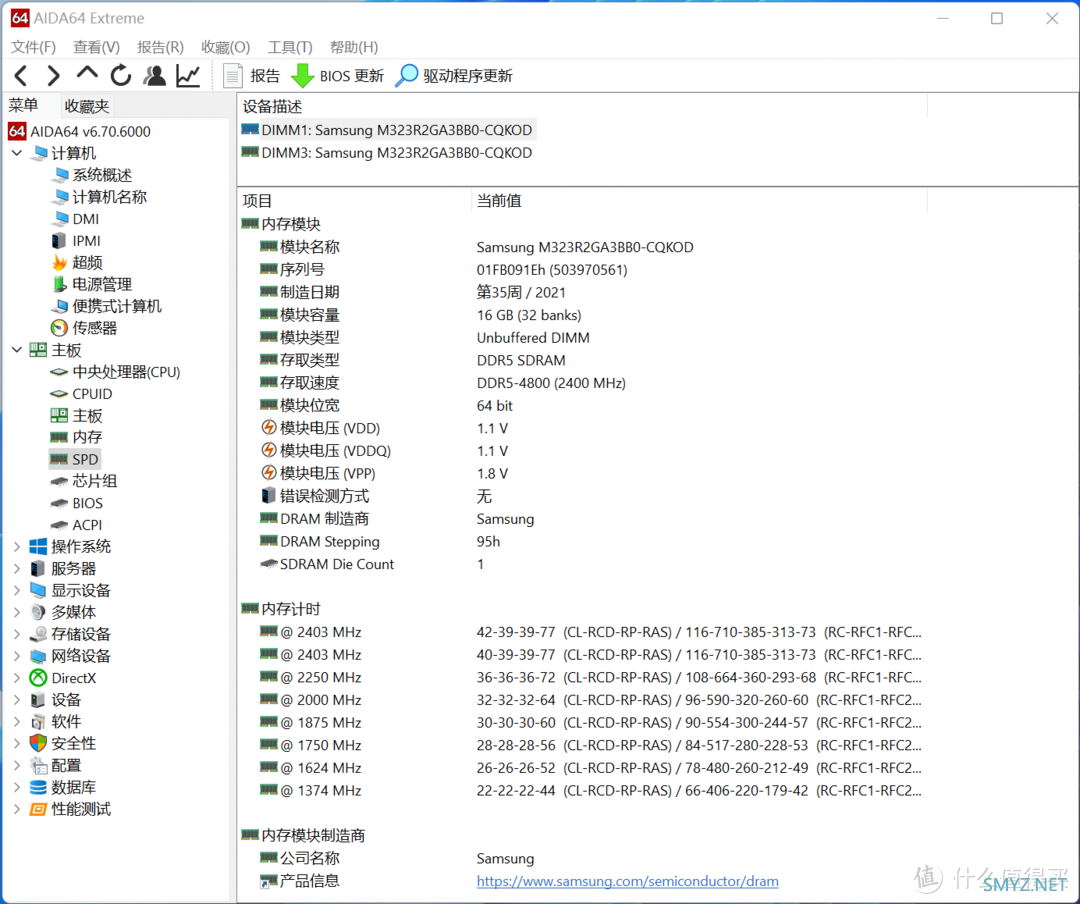Expand the 存储设备 tree node
Viewport: 1080px width, 904px height.
click(x=17, y=635)
